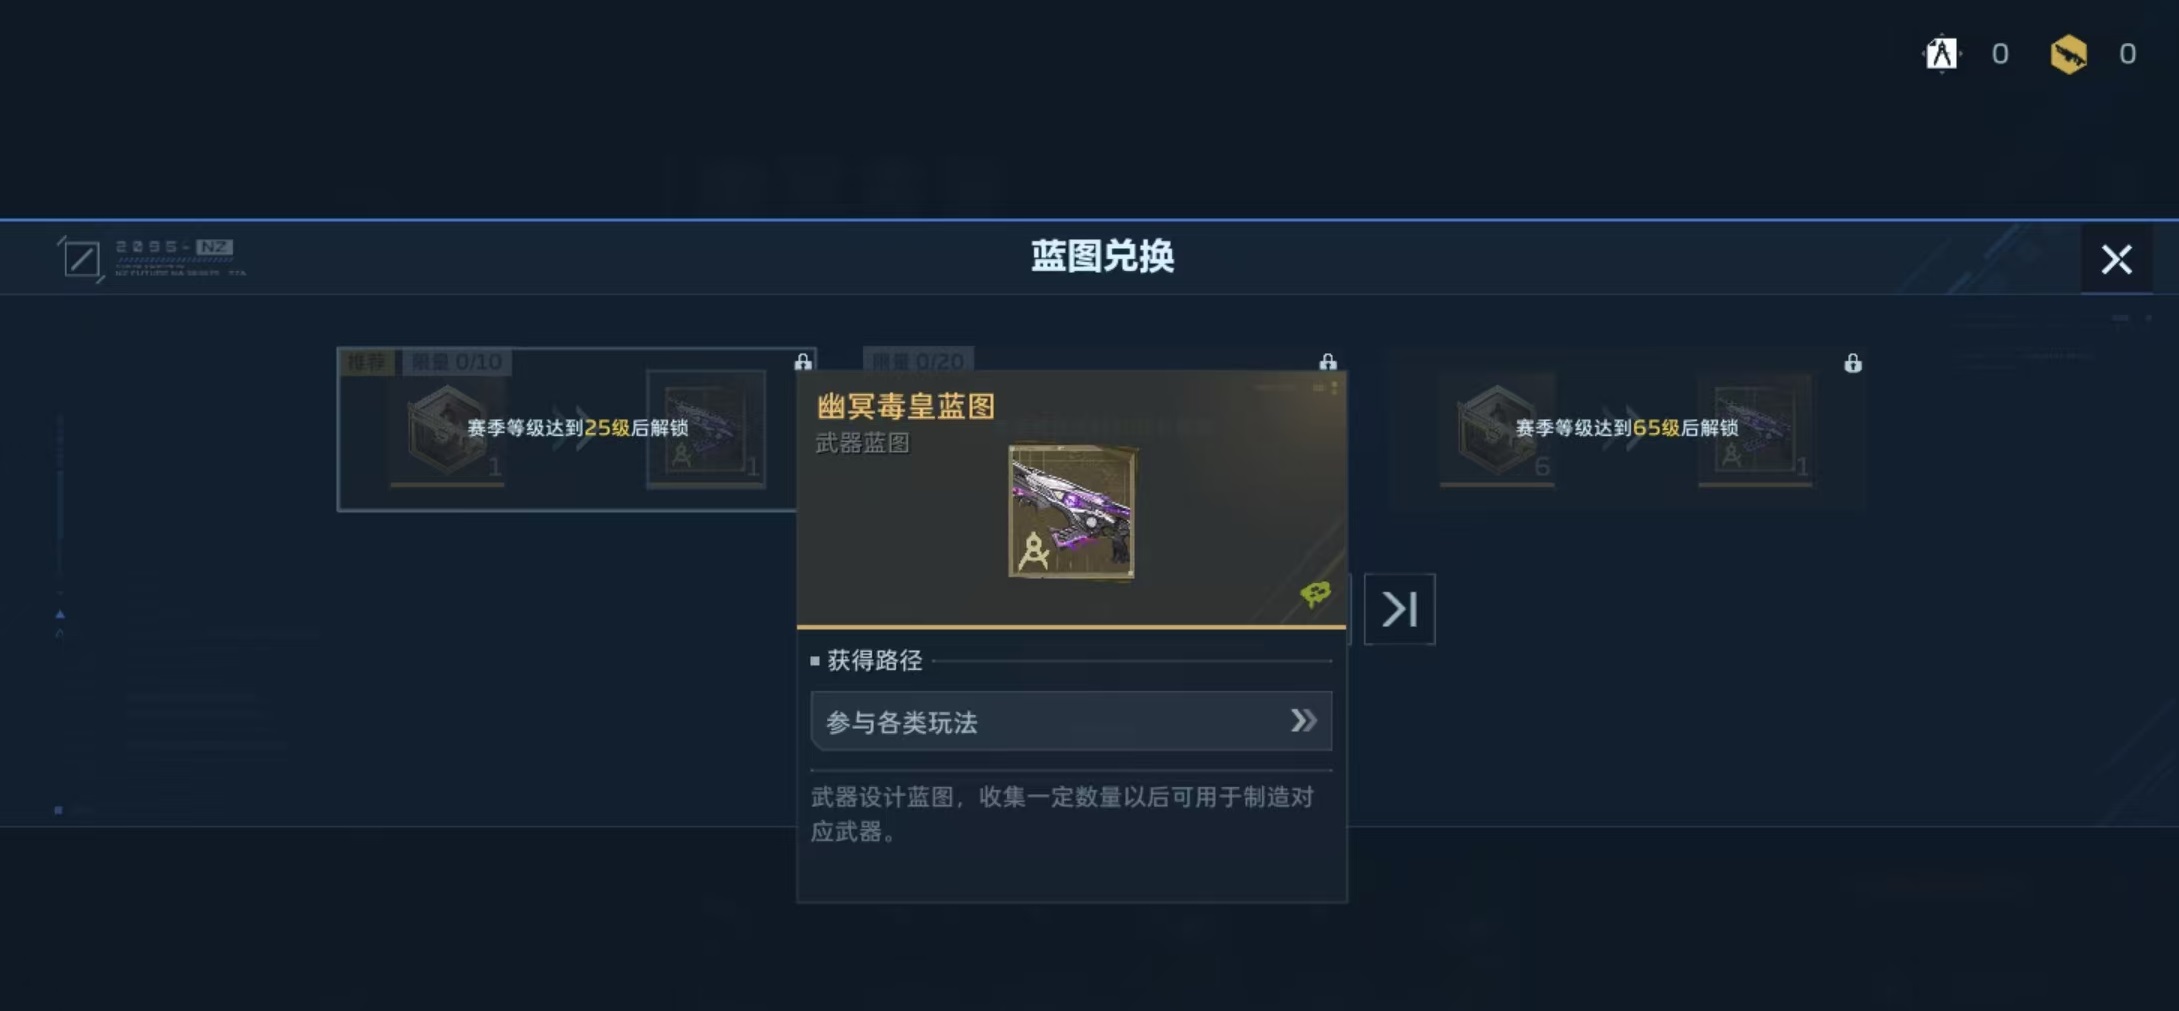The image size is (2179, 1011).
Task: Click the green feedback speech bubble icon
Action: (x=1315, y=594)
